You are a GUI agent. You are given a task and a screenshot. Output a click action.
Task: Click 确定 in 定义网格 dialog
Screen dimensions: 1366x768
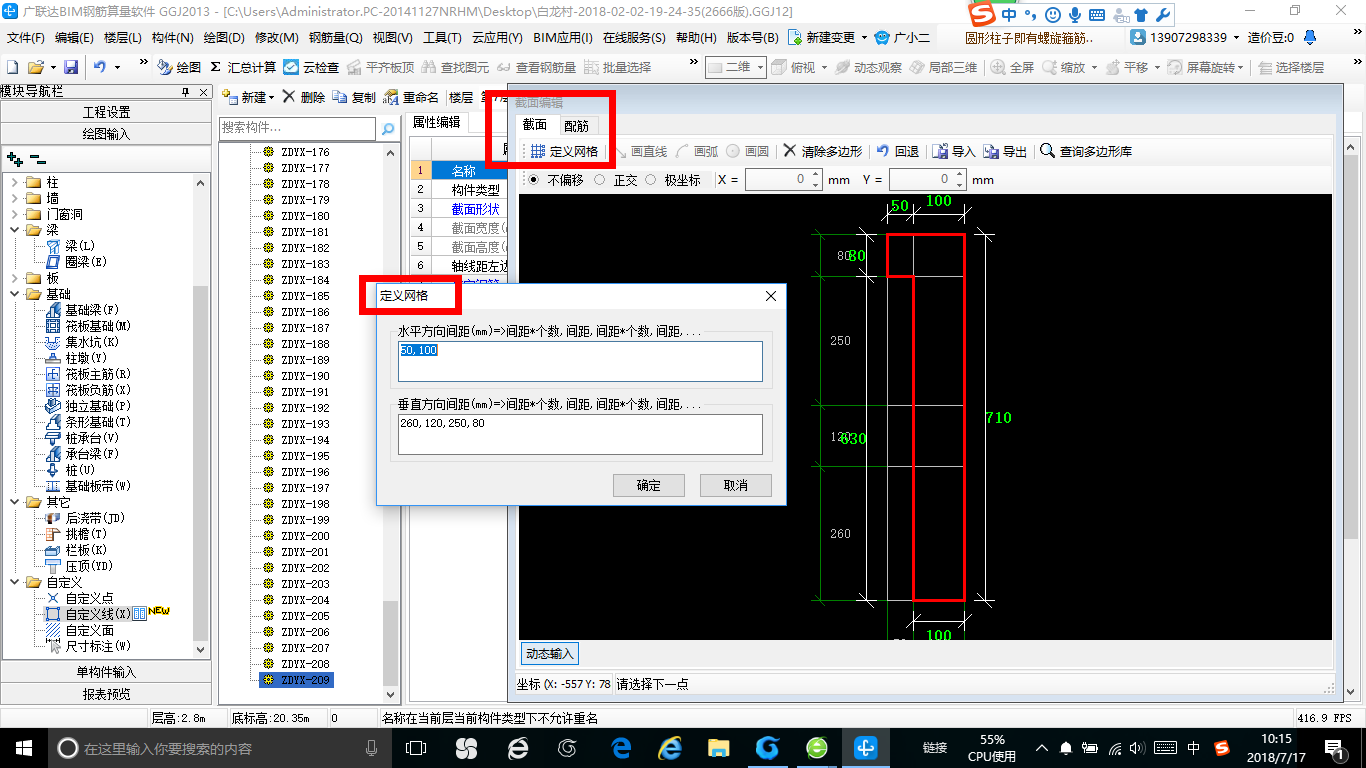tap(649, 485)
